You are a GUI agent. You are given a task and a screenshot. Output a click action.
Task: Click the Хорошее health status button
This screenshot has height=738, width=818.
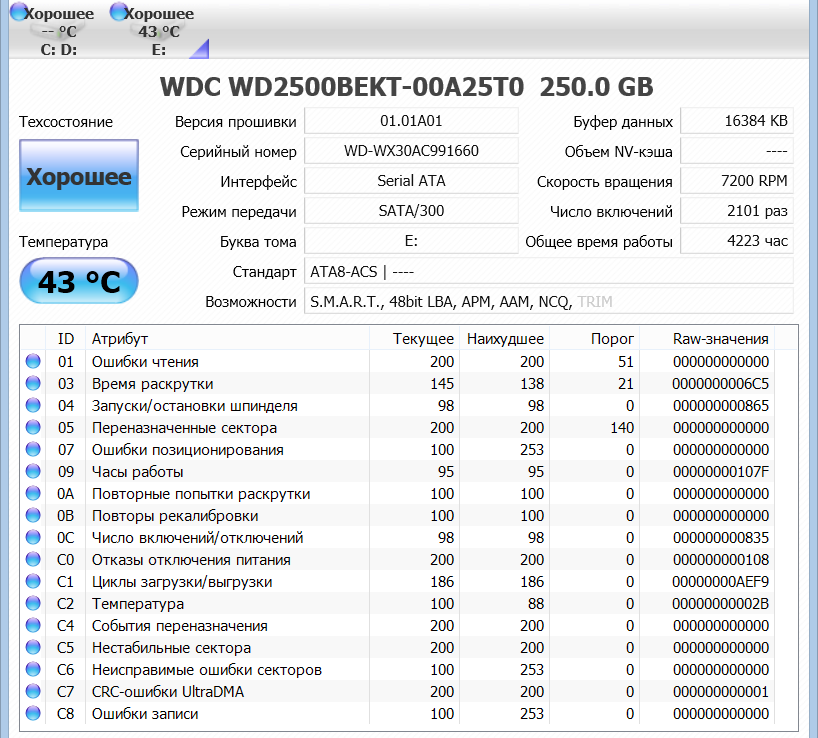(x=79, y=176)
